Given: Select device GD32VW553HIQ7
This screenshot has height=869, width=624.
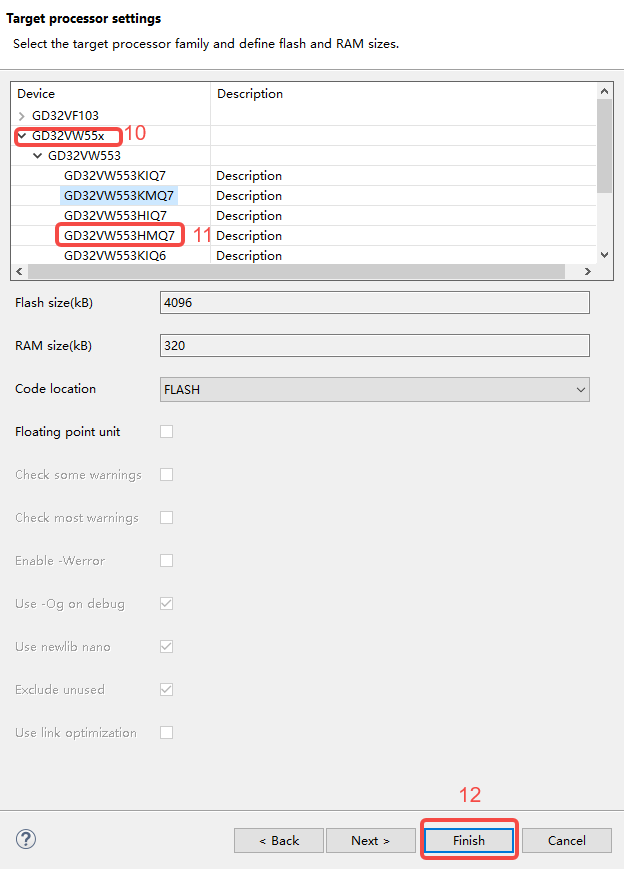Looking at the screenshot, I should 115,216.
